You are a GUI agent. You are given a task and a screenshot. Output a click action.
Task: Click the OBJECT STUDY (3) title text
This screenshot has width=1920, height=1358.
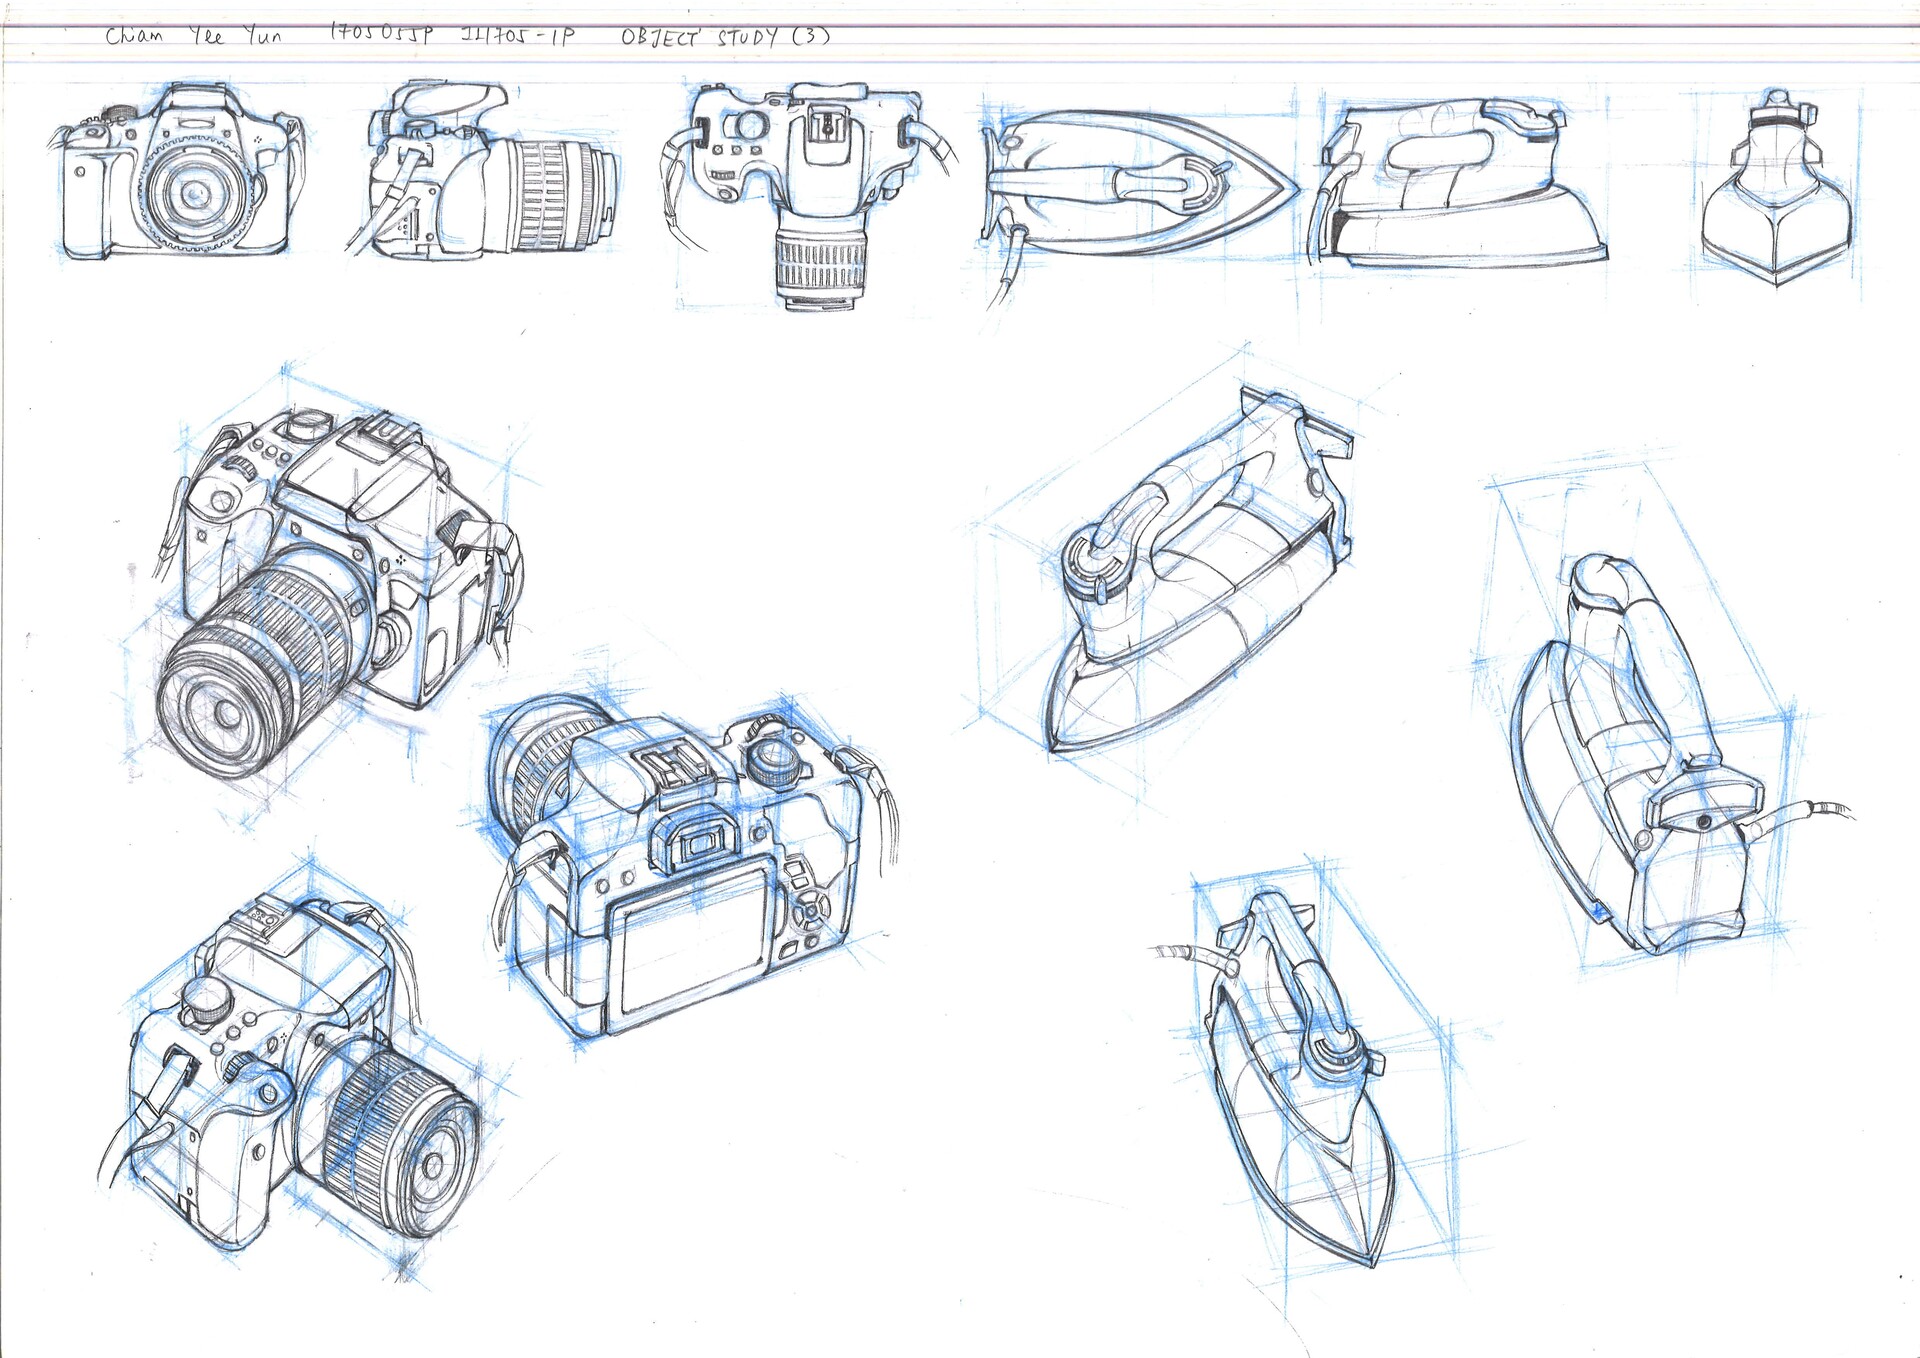[725, 38]
